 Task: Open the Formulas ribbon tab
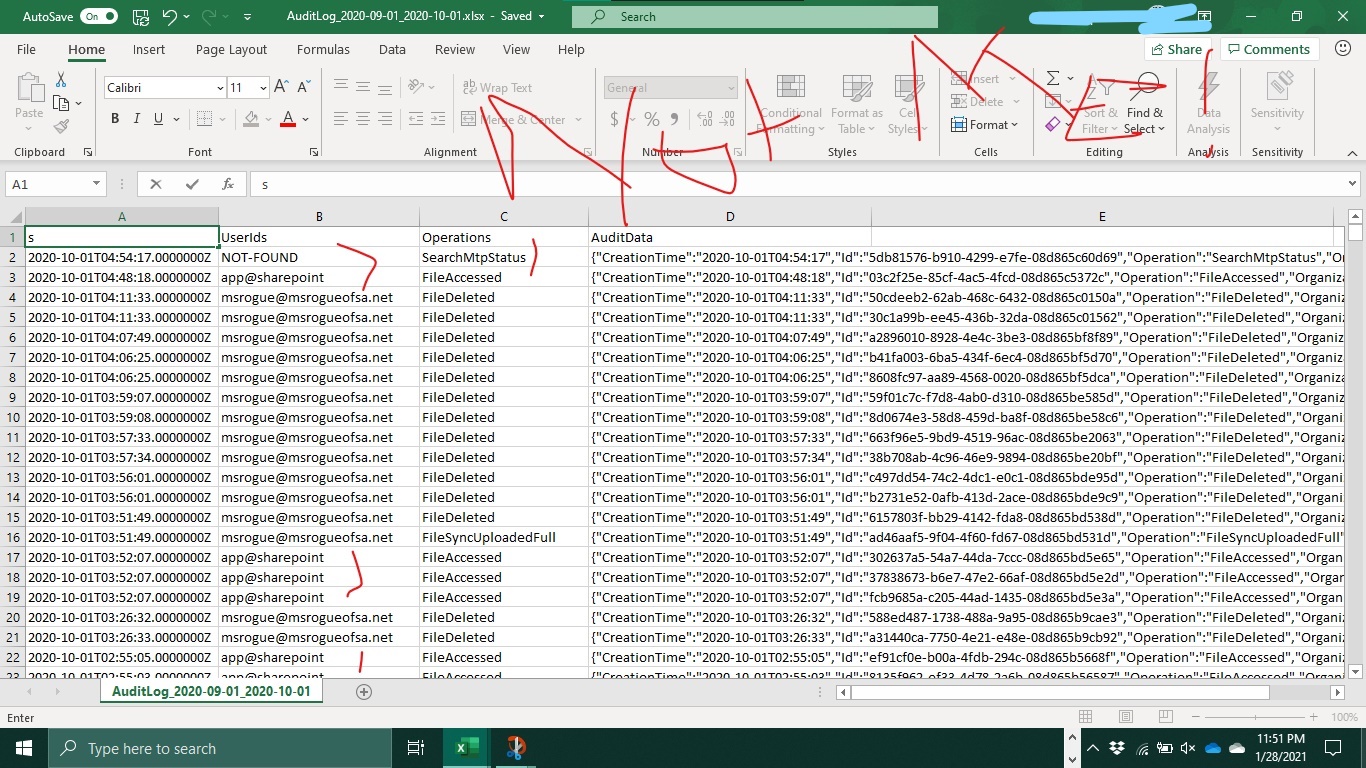click(x=323, y=49)
